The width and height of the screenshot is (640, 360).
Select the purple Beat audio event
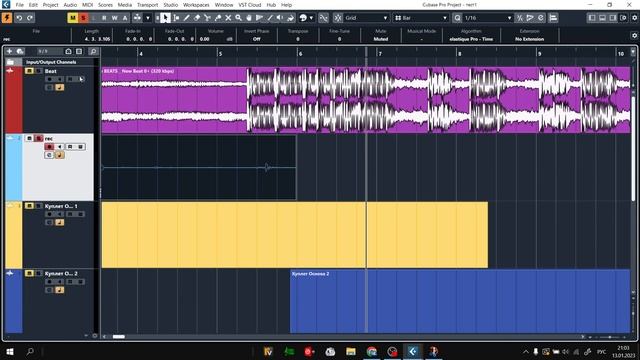[366, 100]
